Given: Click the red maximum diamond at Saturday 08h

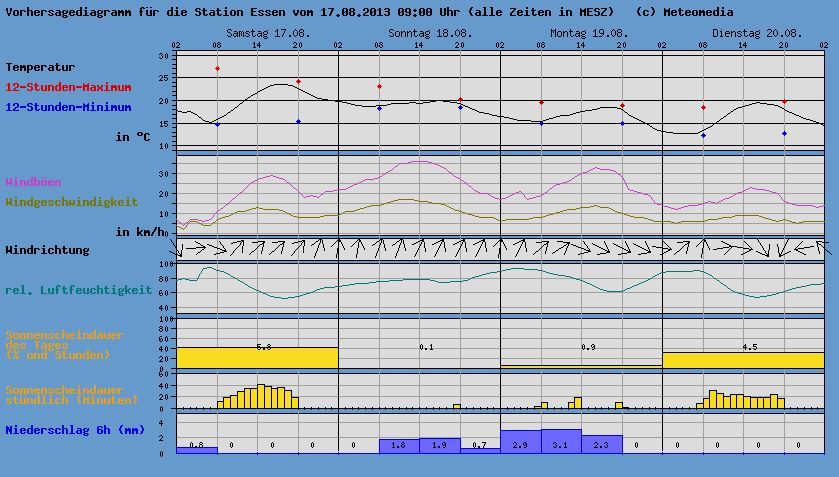Looking at the screenshot, I should (x=217, y=69).
